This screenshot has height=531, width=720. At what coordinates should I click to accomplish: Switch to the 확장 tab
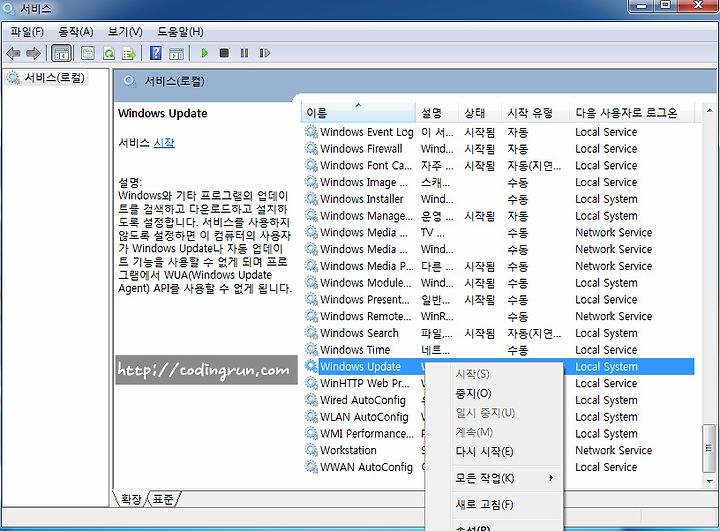coord(131,499)
